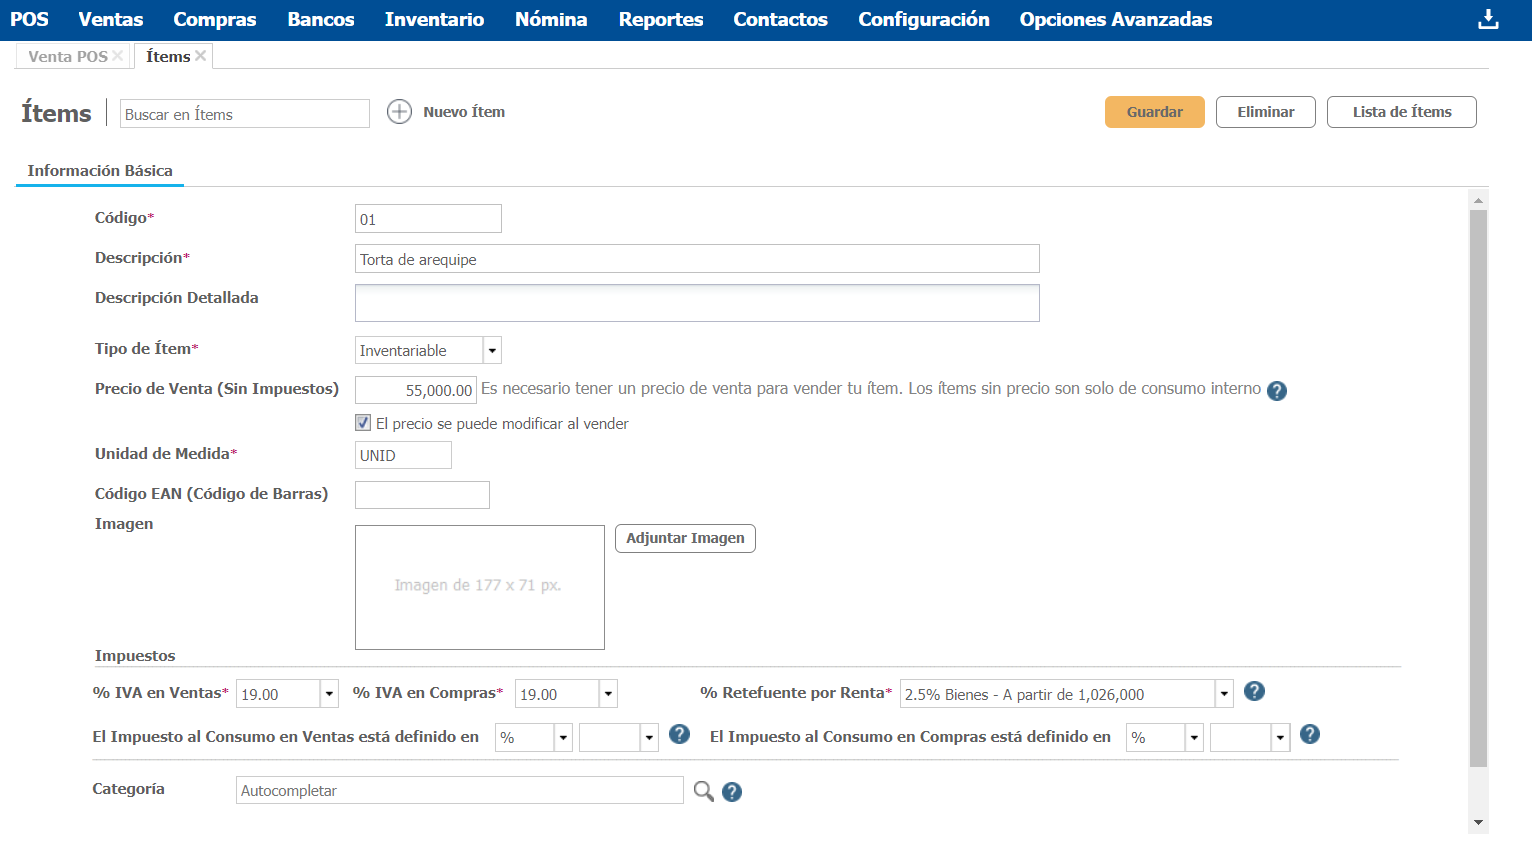Click the Buscar en Ítems search field
Screen dimensions: 1532x842
[x=245, y=114]
